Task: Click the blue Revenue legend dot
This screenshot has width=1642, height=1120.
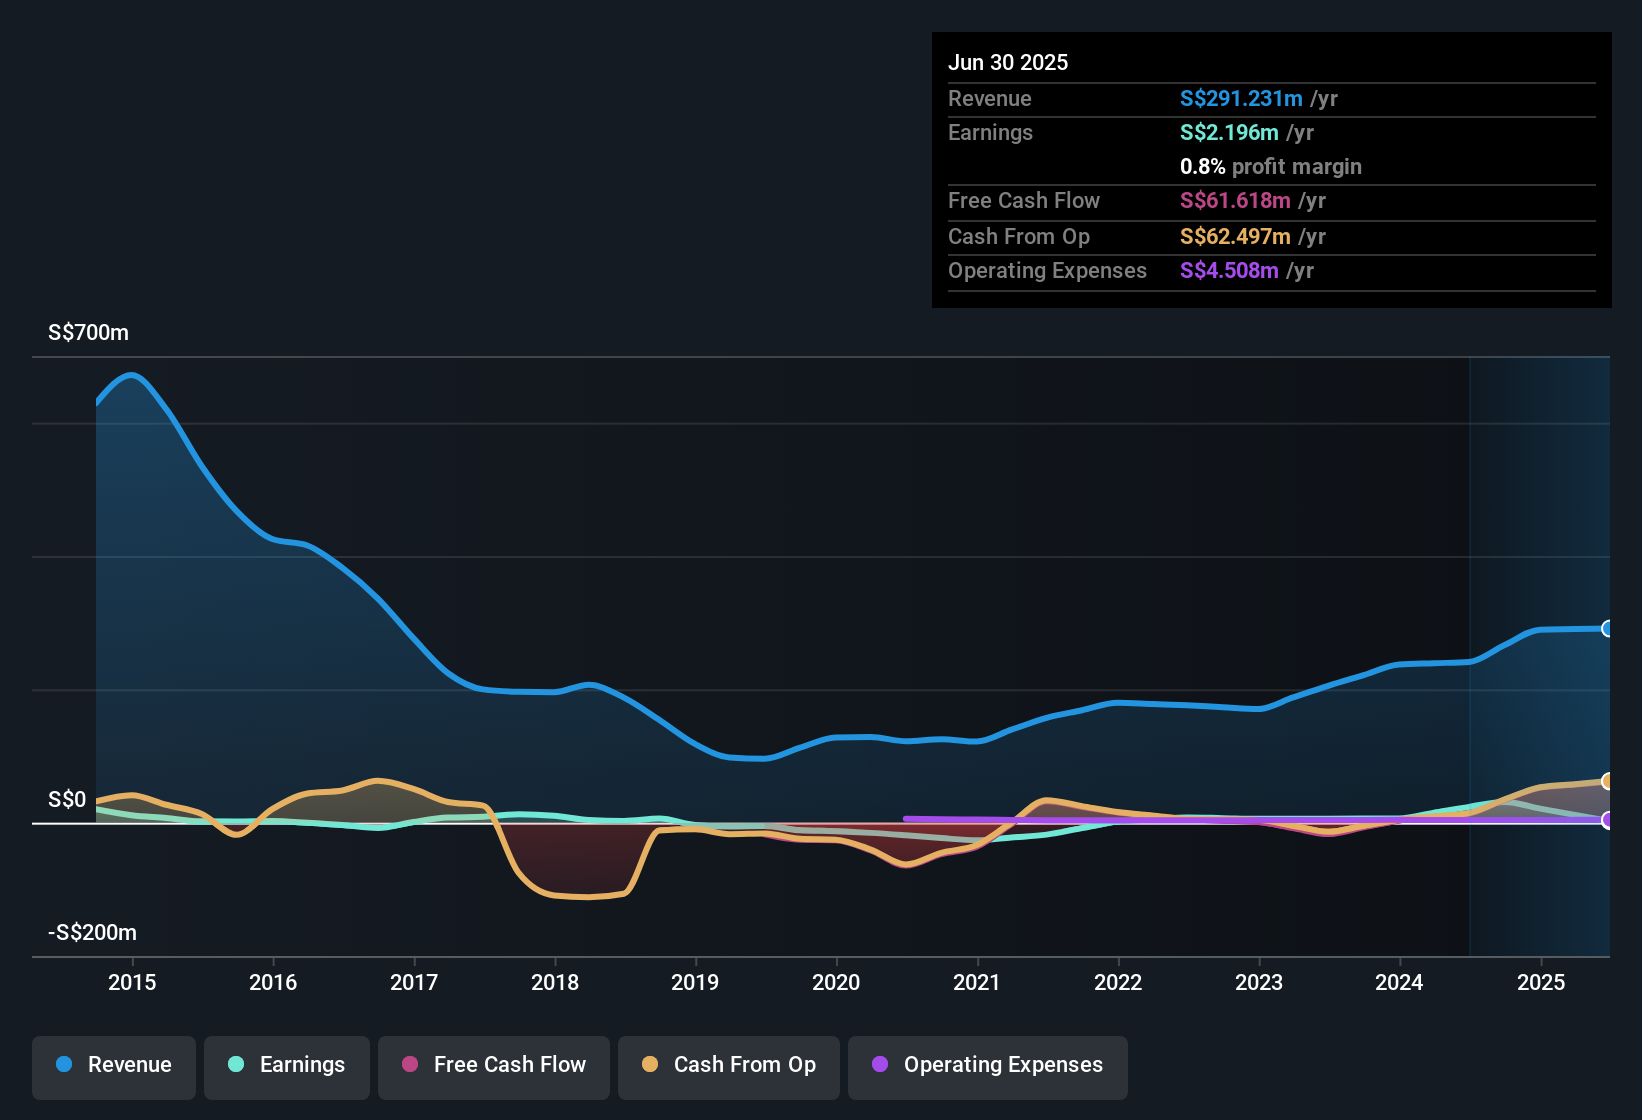Action: [x=64, y=1064]
